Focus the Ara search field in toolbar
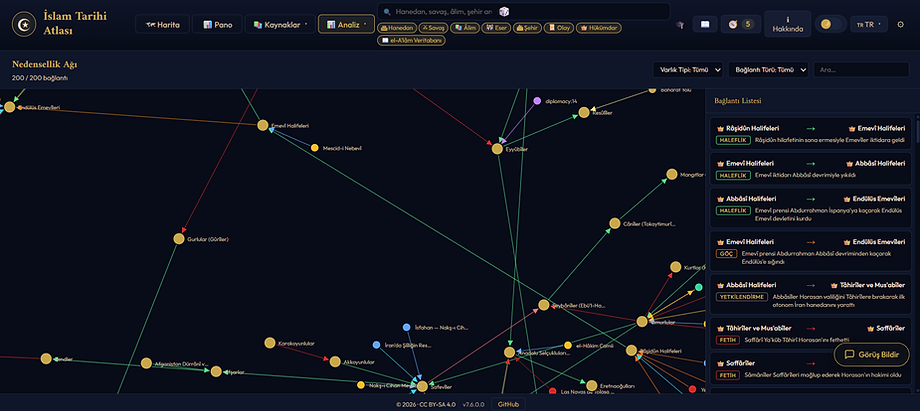 coord(861,70)
